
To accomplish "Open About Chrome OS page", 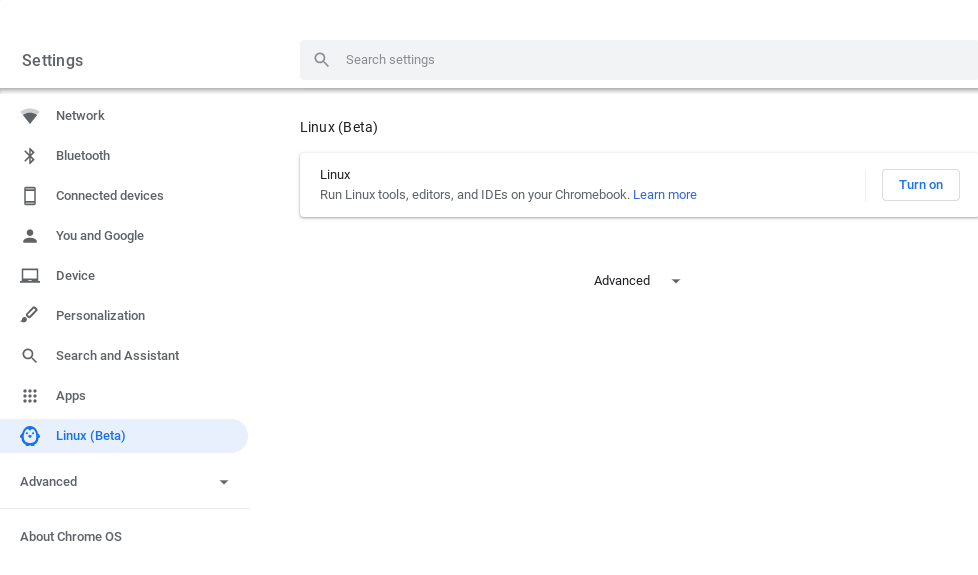I will (x=70, y=536).
